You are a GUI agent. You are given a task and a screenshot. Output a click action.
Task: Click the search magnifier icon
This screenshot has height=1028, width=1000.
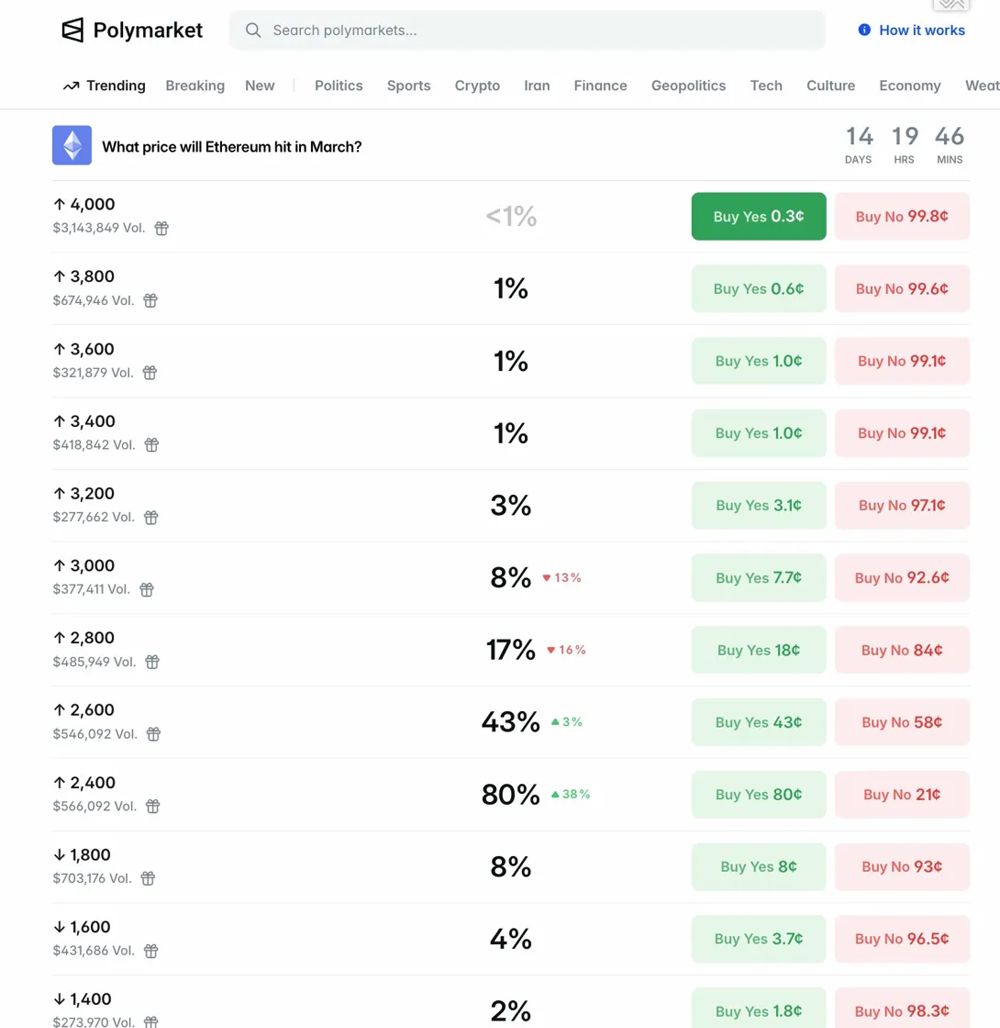[x=253, y=30]
